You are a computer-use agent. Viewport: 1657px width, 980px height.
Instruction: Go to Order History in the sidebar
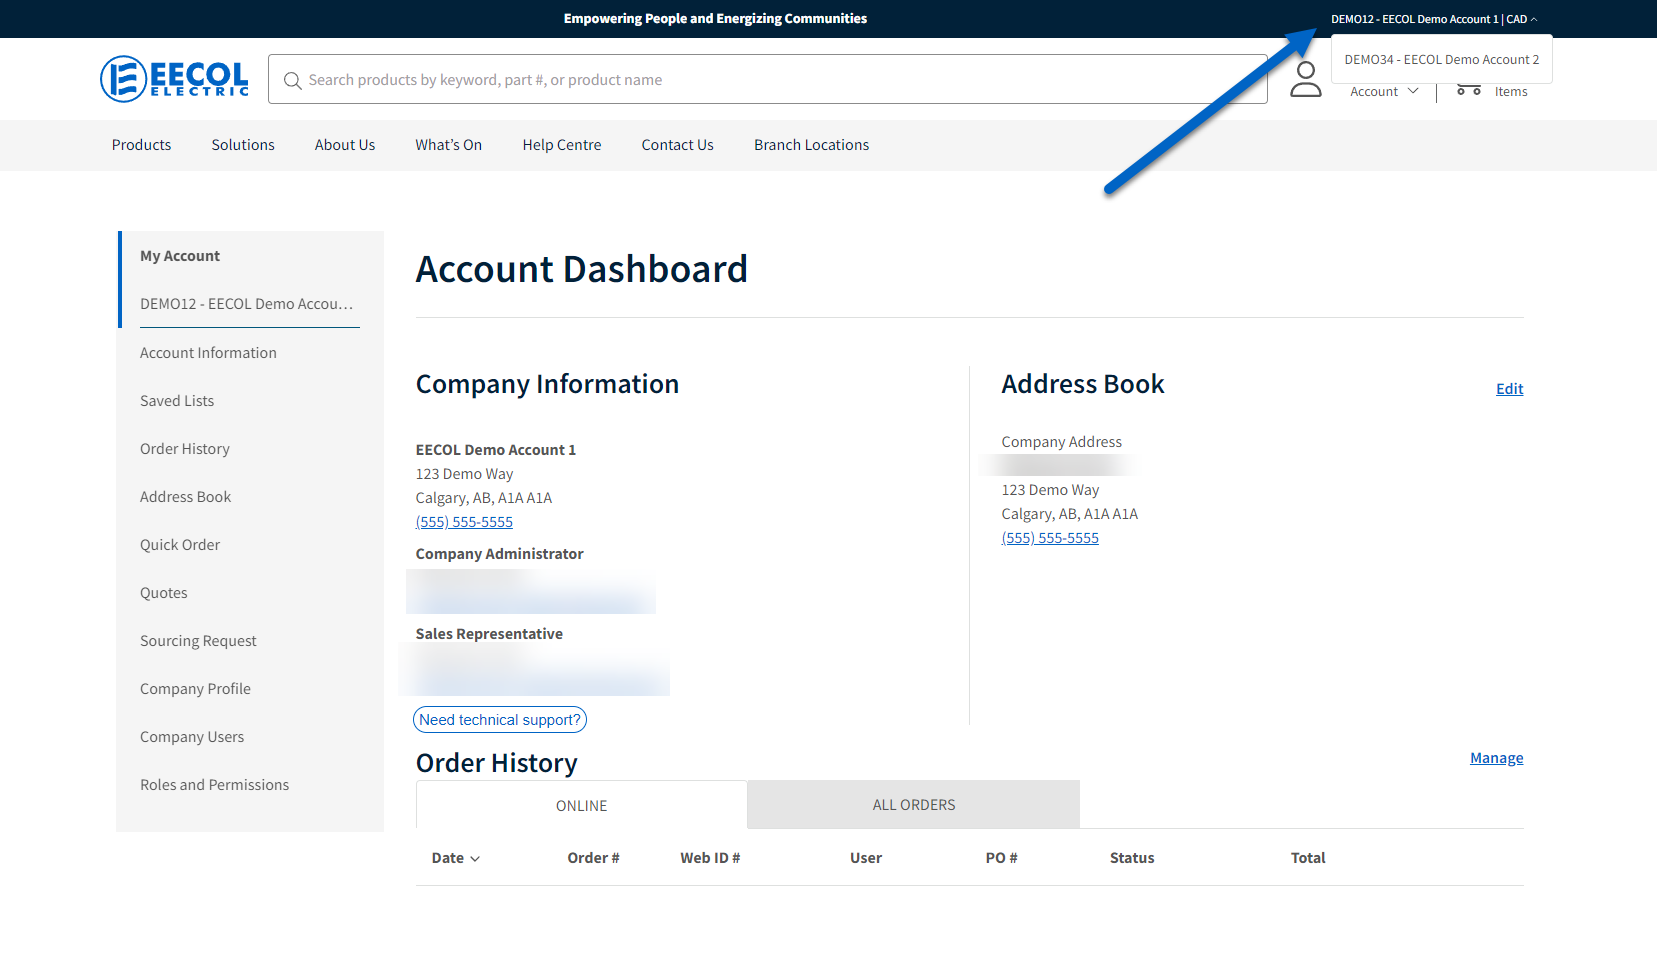click(x=185, y=449)
